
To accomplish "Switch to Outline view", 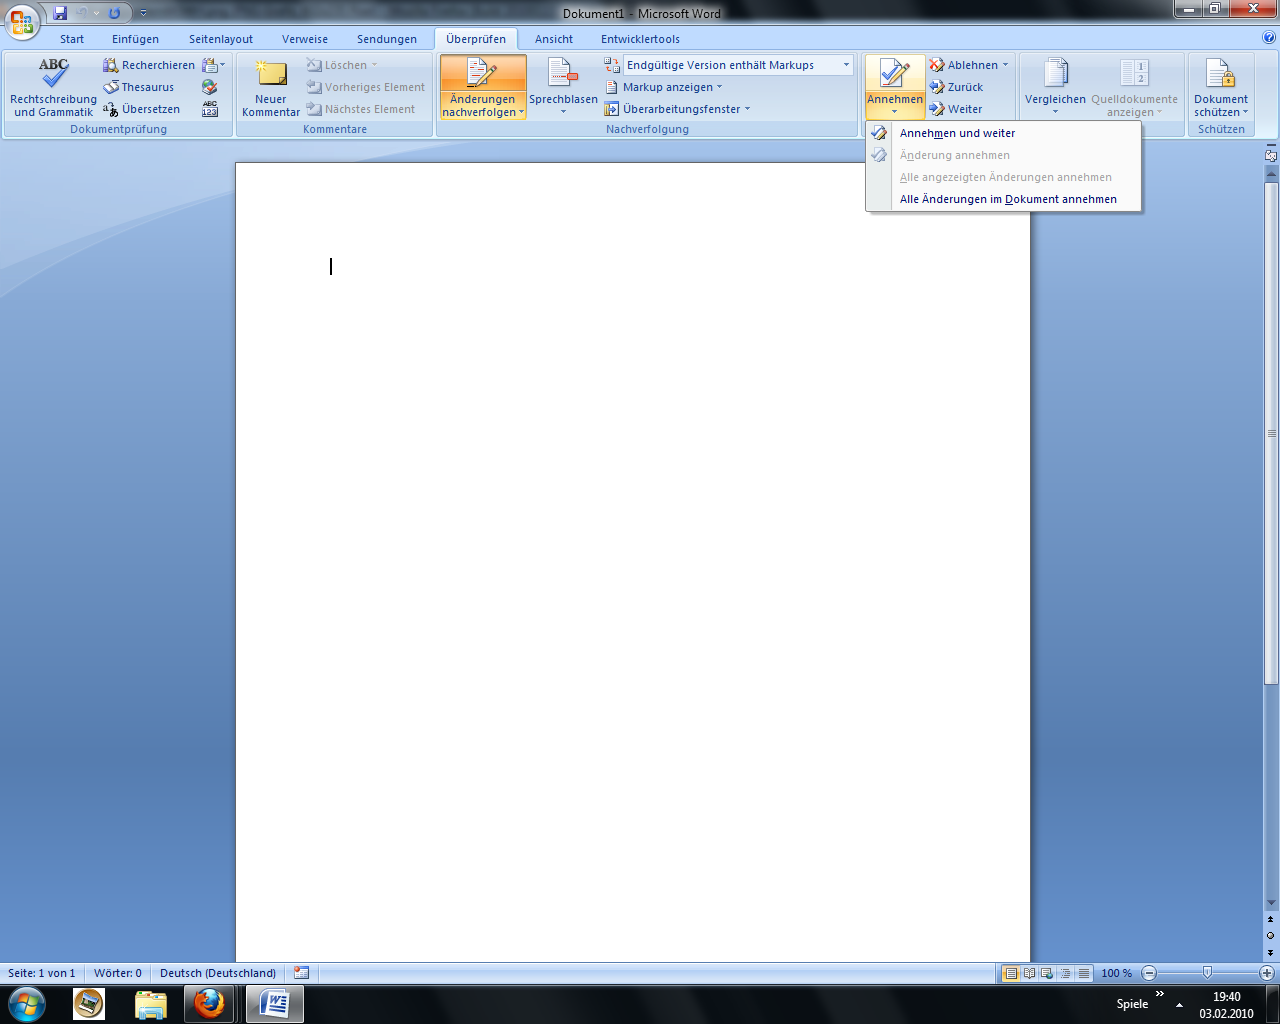I will [x=1065, y=973].
